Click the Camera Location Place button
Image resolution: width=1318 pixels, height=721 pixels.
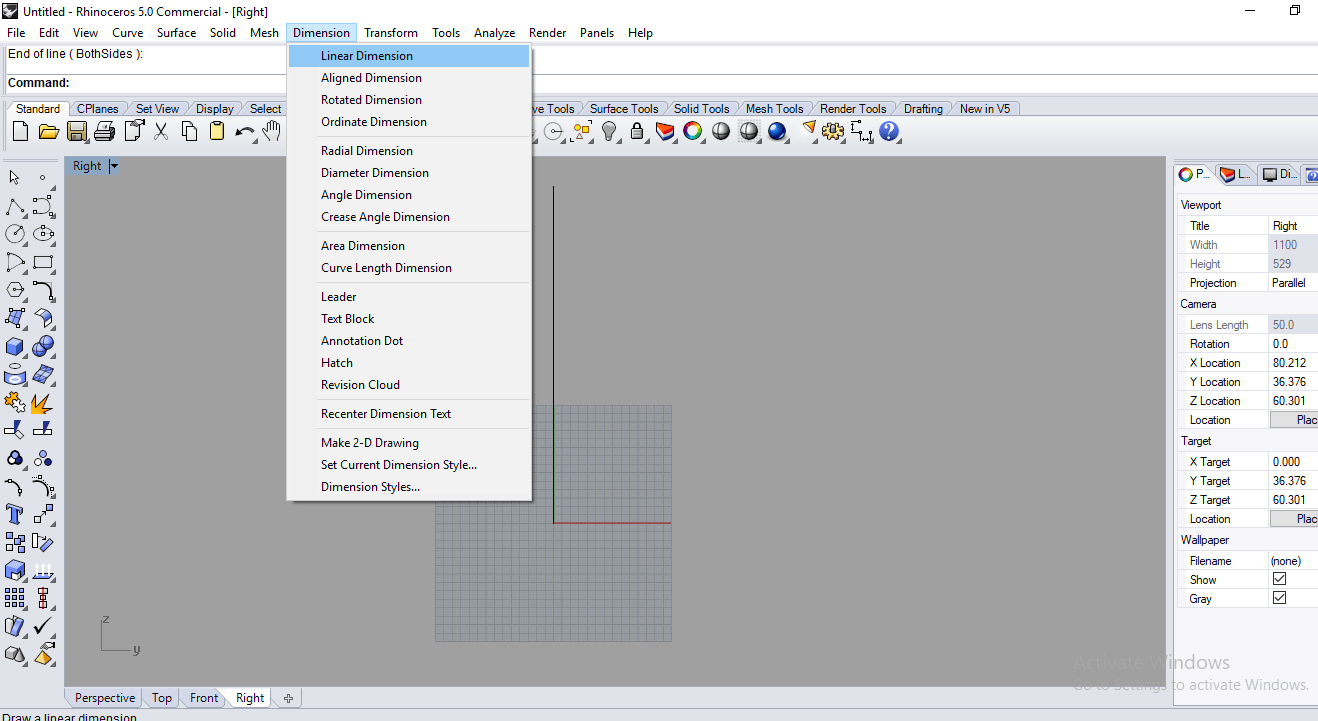point(1294,420)
